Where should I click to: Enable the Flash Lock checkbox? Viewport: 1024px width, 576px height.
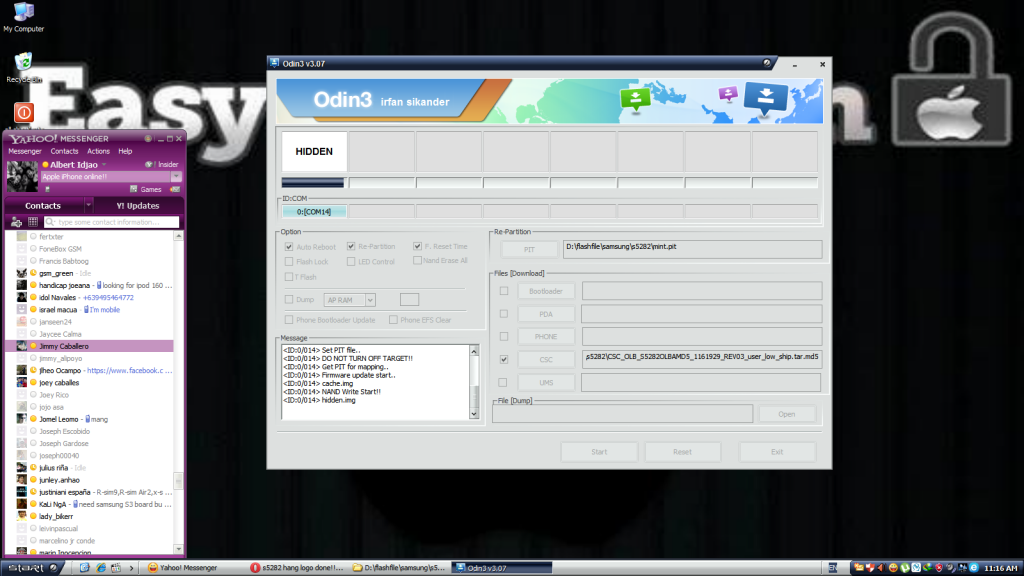[289, 261]
